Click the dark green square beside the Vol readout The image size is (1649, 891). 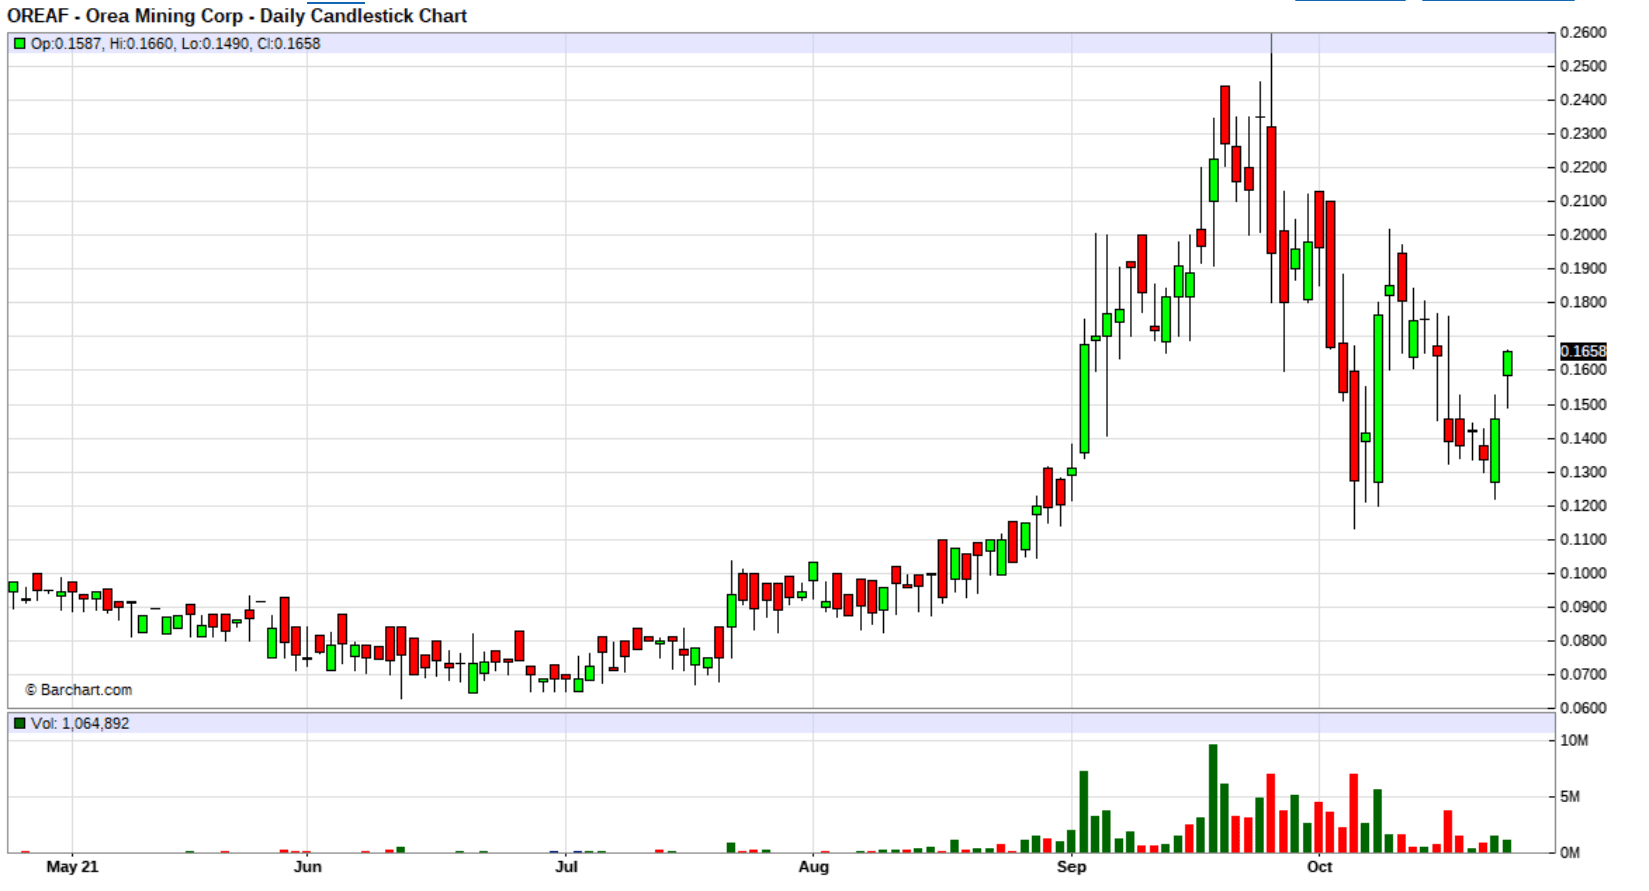(x=19, y=723)
